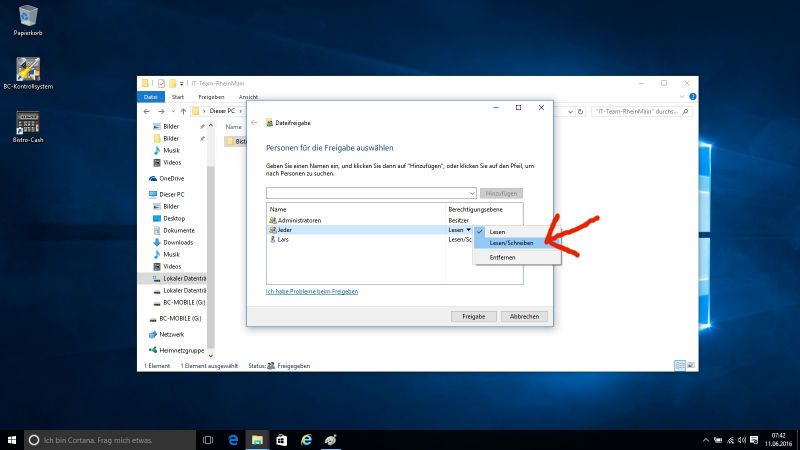Click the name entry combo box
Image resolution: width=800 pixels, height=450 pixels.
[371, 193]
